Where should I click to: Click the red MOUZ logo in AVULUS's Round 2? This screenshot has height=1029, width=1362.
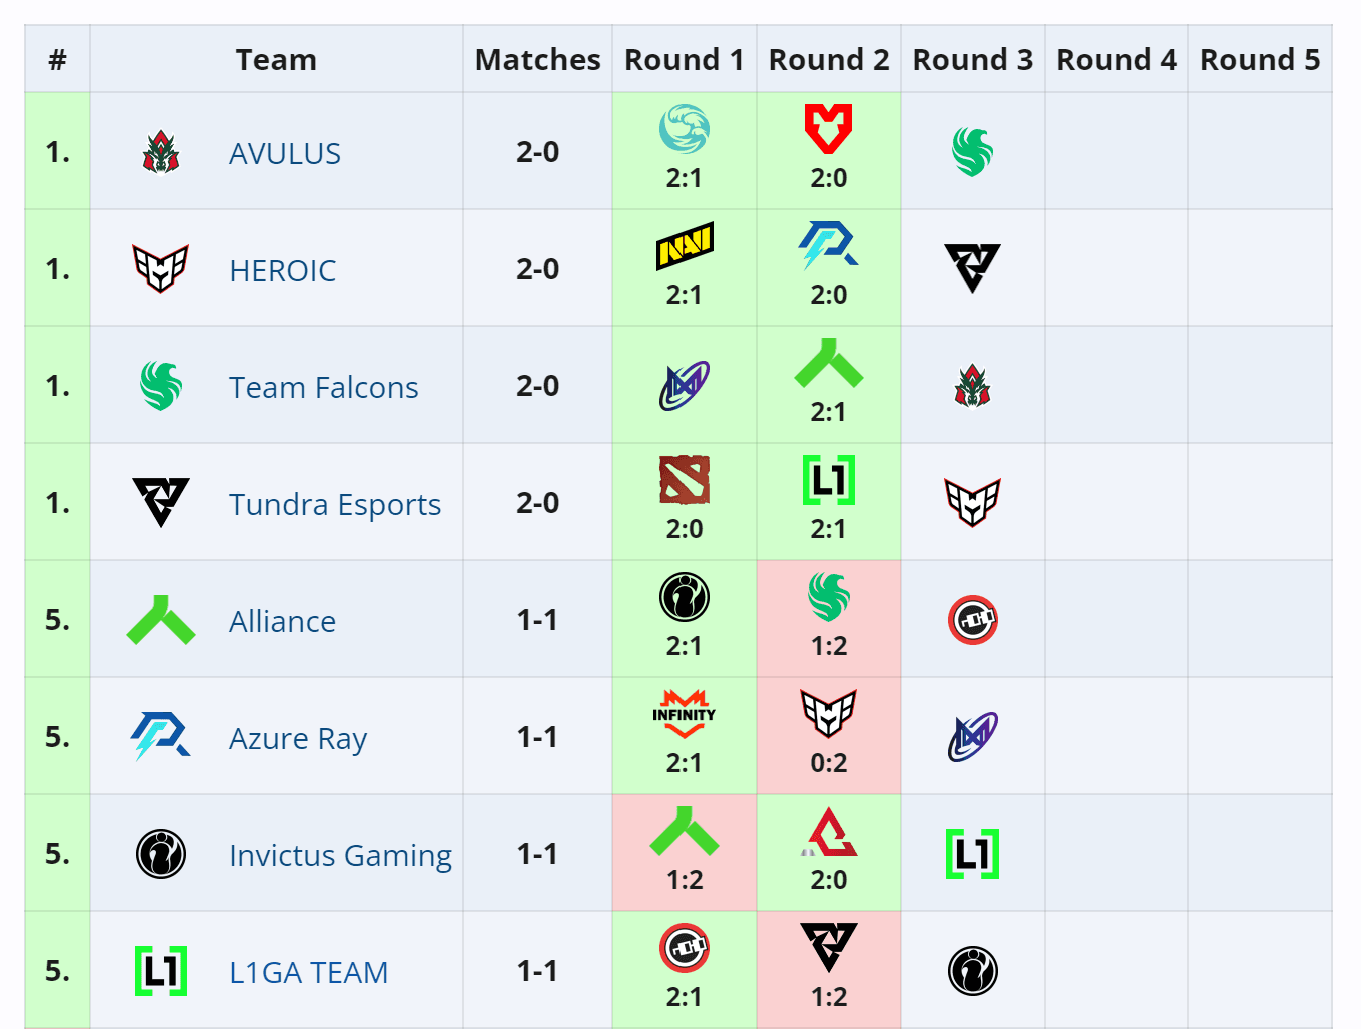828,128
